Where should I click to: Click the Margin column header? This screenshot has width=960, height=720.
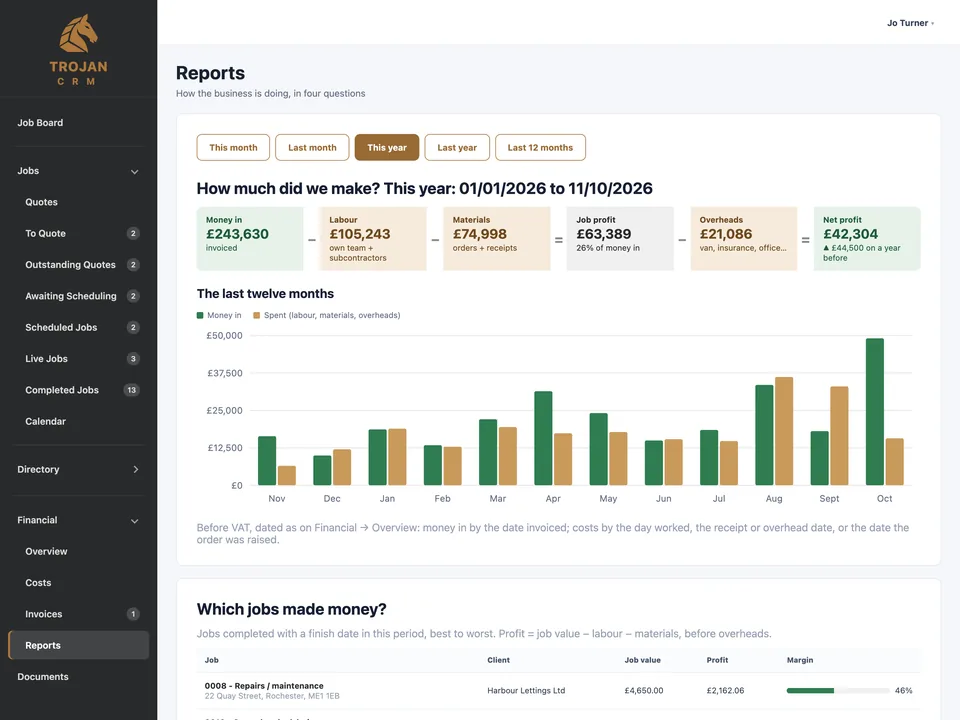[x=800, y=660]
